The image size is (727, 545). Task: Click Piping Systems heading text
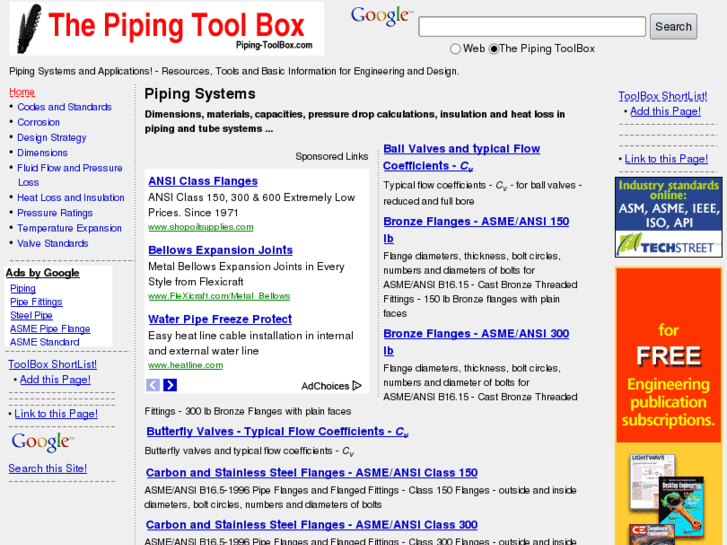click(x=200, y=94)
